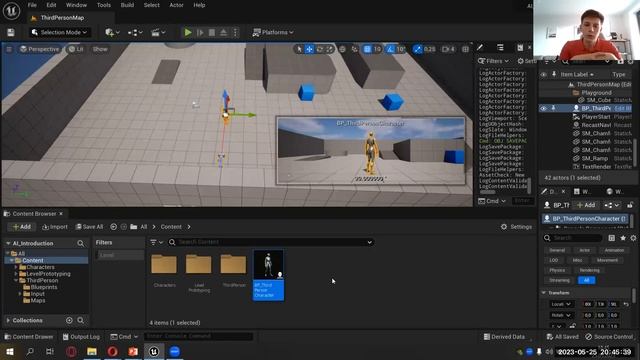This screenshot has width=640, height=360.
Task: Toggle favorites star filter in Details
Action: pyautogui.click(x=623, y=238)
